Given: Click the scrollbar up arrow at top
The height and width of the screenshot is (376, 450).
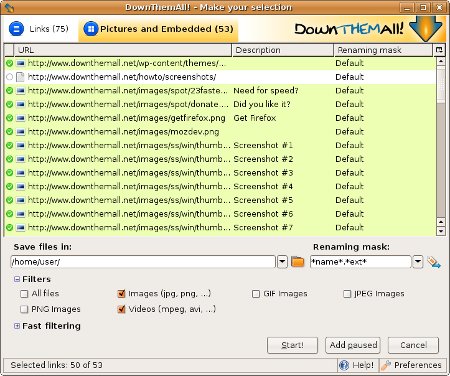Looking at the screenshot, I should coord(441,61).
